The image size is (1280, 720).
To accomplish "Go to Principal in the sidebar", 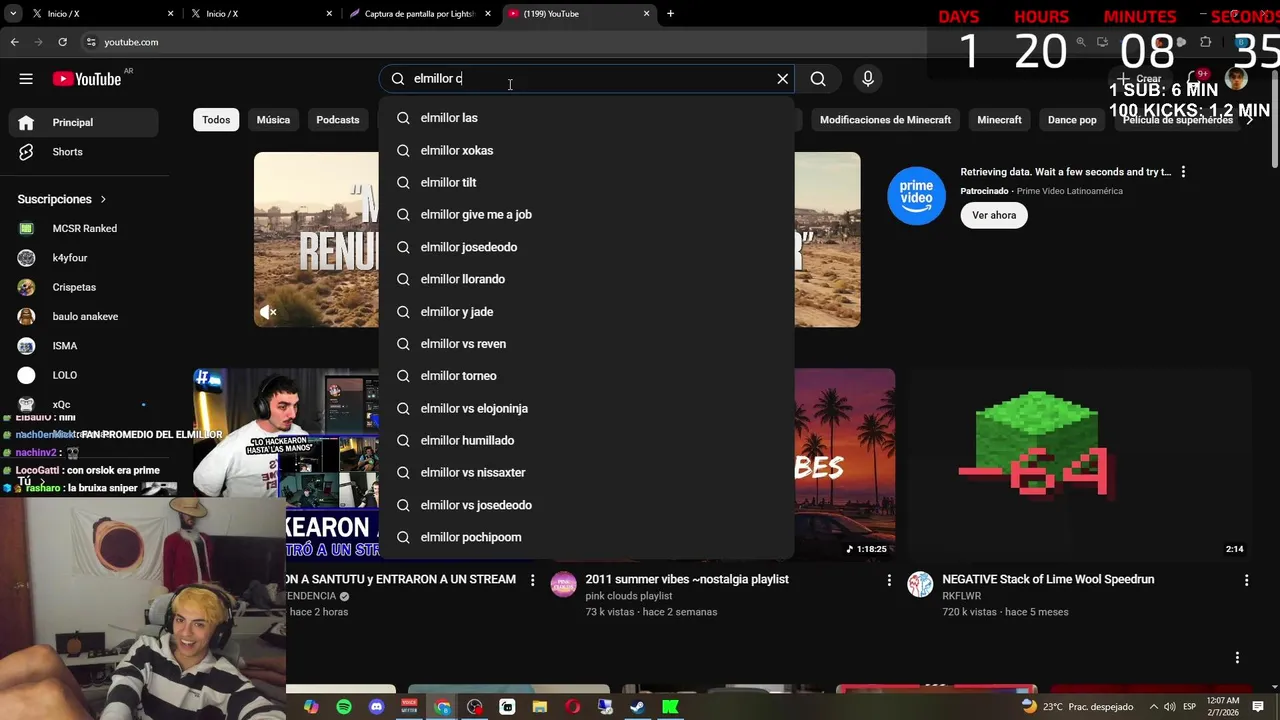I will click(84, 122).
